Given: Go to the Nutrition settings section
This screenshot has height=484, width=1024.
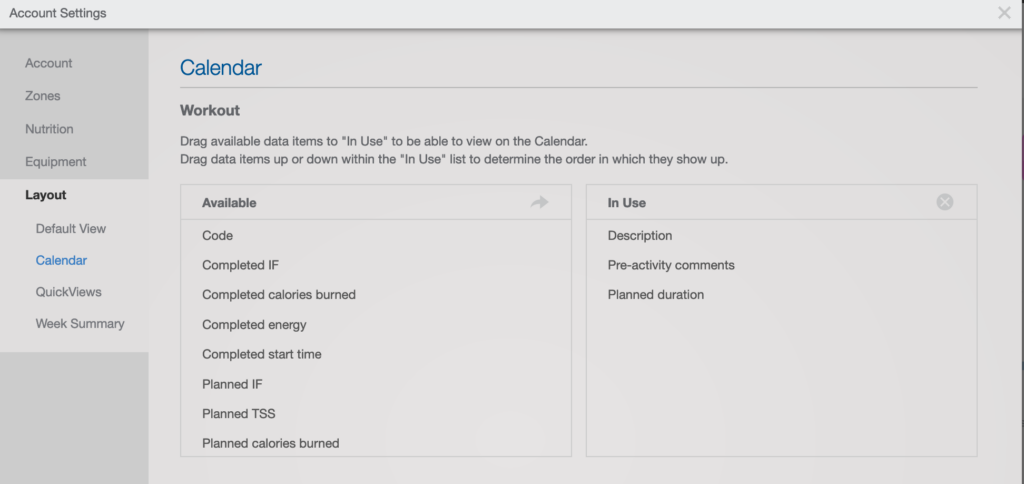Looking at the screenshot, I should (49, 129).
